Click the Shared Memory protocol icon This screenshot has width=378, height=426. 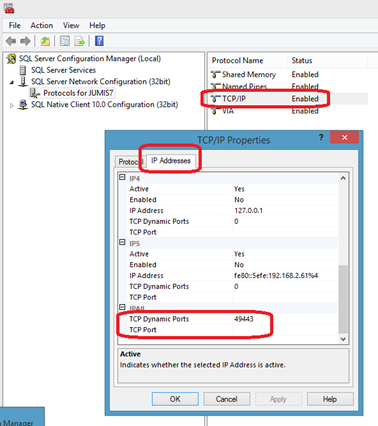click(216, 74)
